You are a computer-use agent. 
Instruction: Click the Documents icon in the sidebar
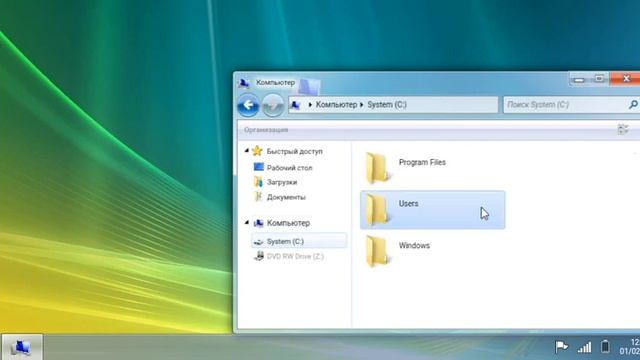258,197
